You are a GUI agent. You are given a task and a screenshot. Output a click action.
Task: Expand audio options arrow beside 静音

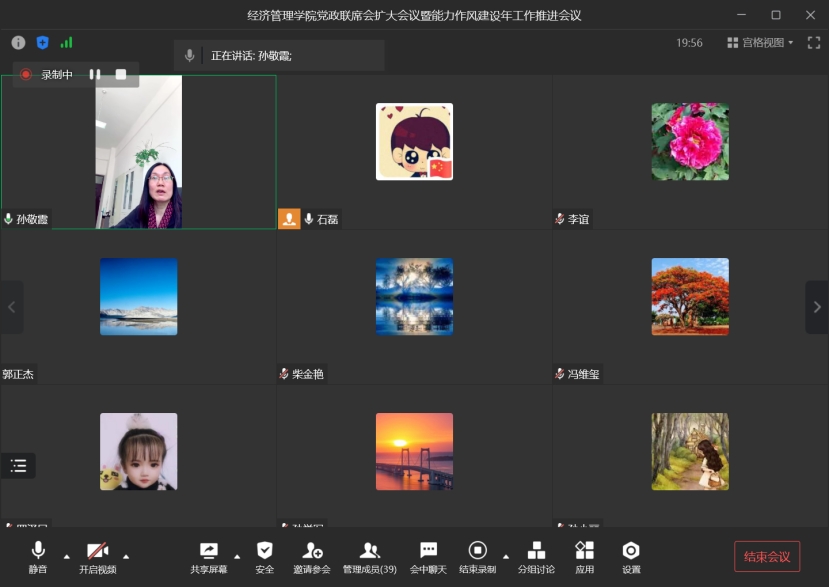point(67,556)
